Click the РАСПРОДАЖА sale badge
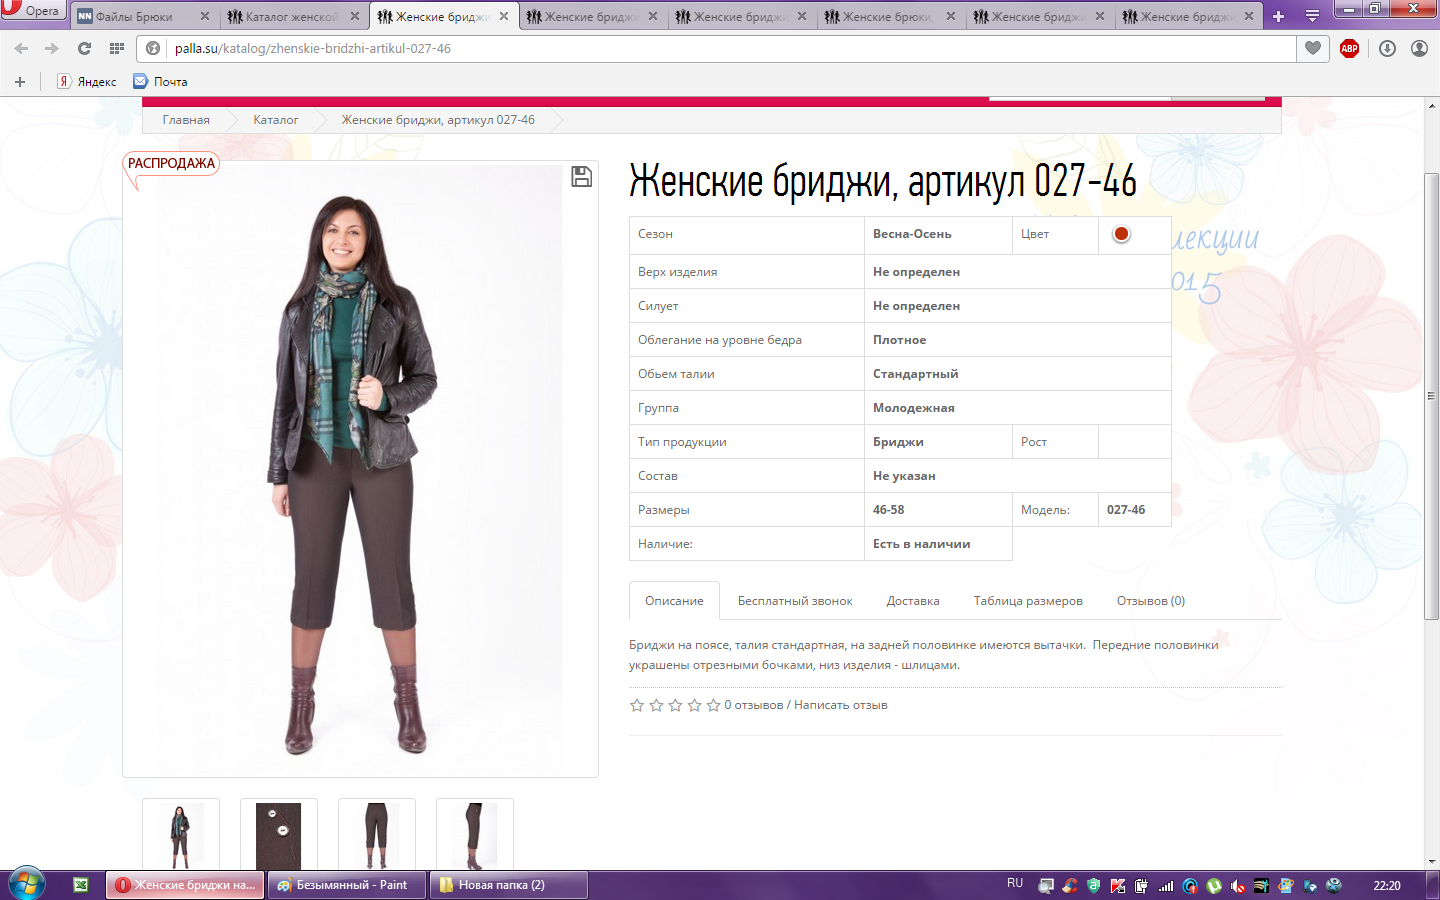Viewport: 1440px width, 900px height. click(x=171, y=164)
